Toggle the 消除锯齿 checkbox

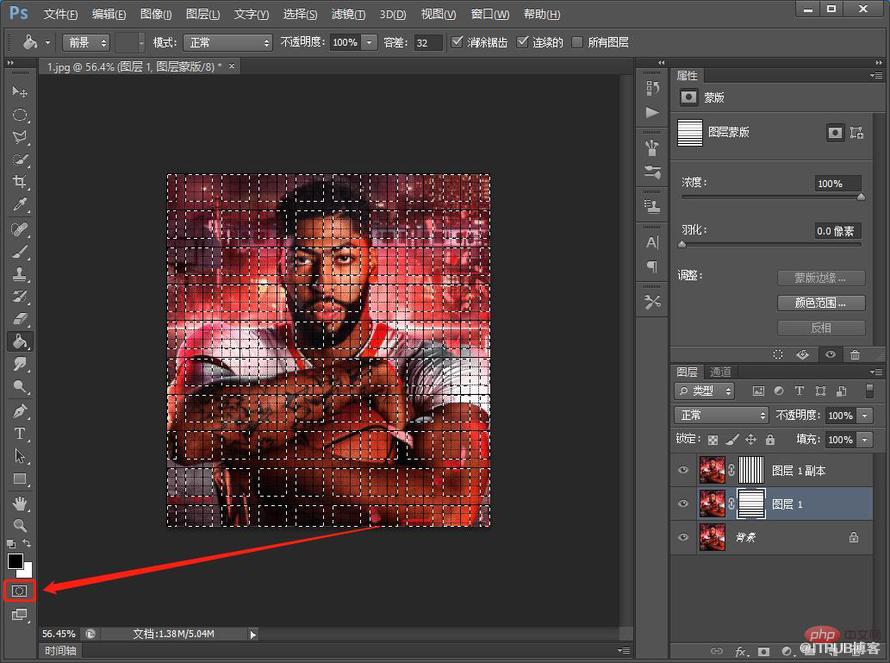(457, 41)
